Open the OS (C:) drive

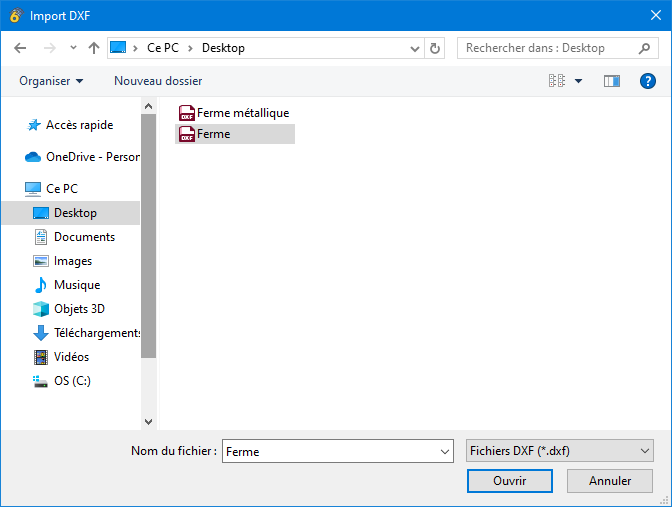point(72,381)
